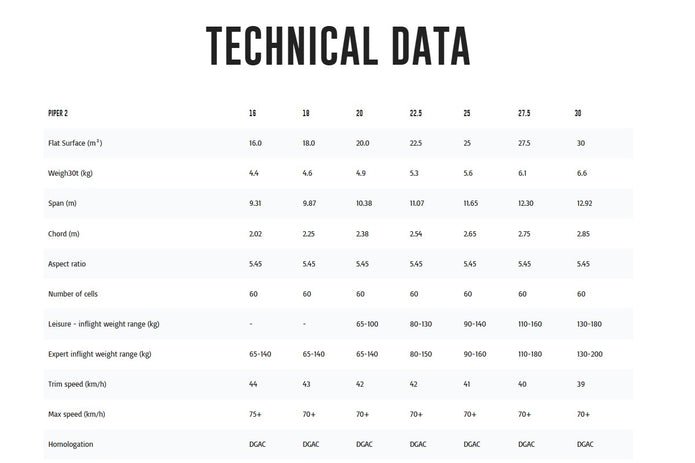Screen dimensions: 695x463
Task: Select the 27.5 size column header
Action: 524,113
